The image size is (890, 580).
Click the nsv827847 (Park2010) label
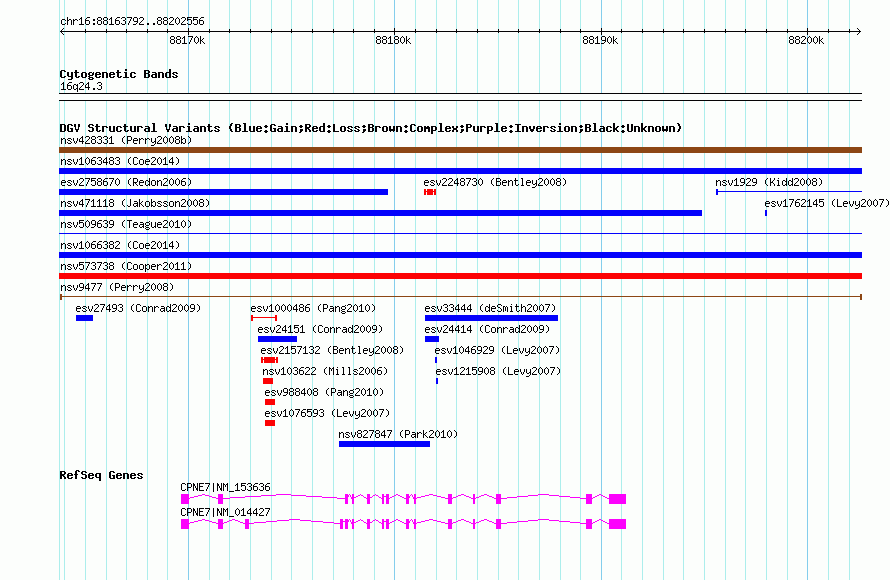coord(398,434)
